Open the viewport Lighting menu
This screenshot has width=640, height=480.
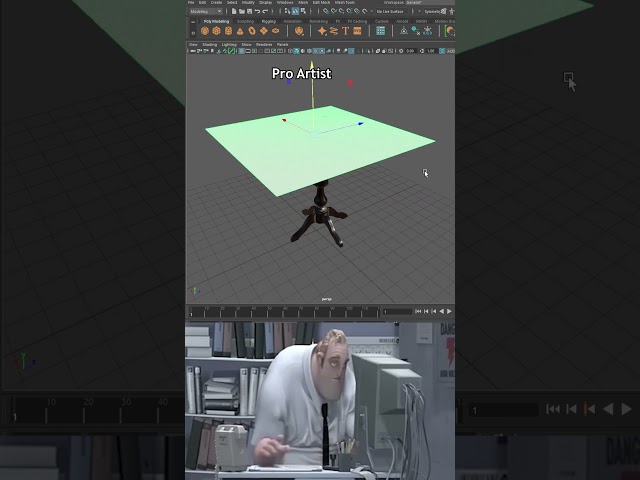229,44
